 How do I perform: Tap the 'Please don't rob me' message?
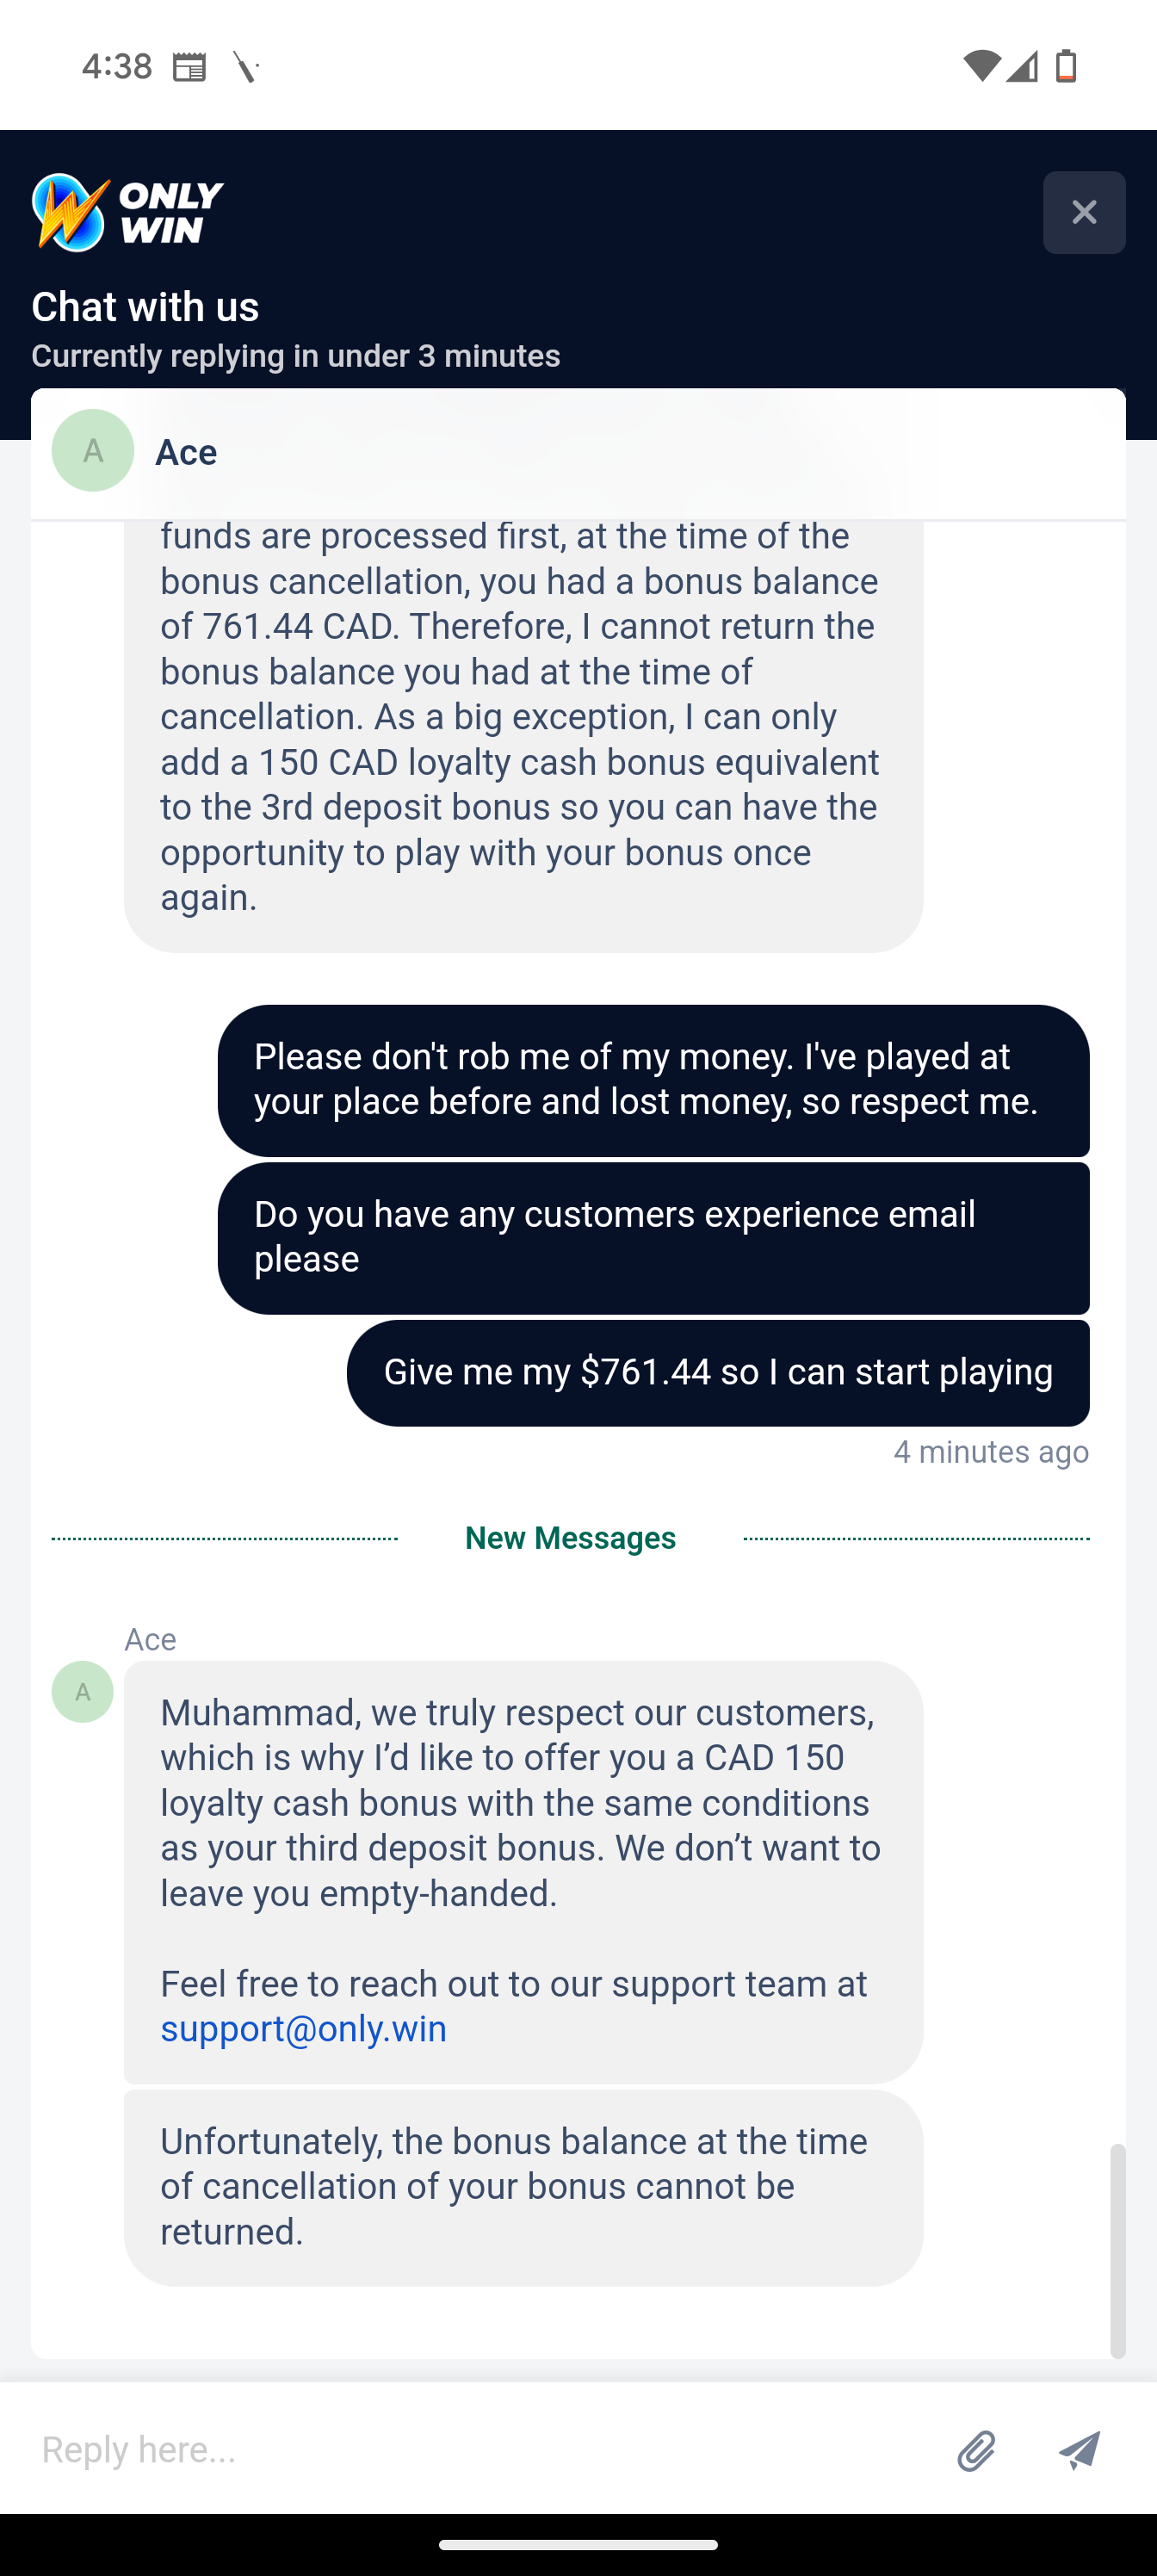point(653,1080)
